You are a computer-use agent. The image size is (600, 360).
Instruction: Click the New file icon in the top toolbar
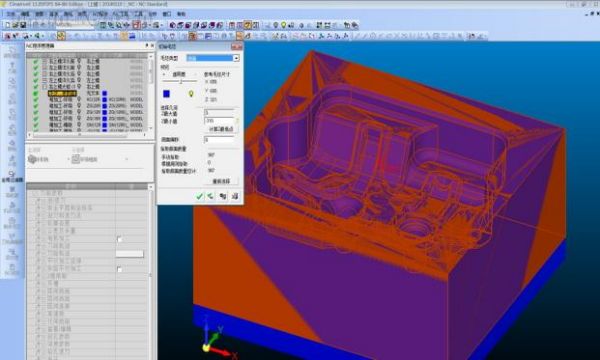7,25
